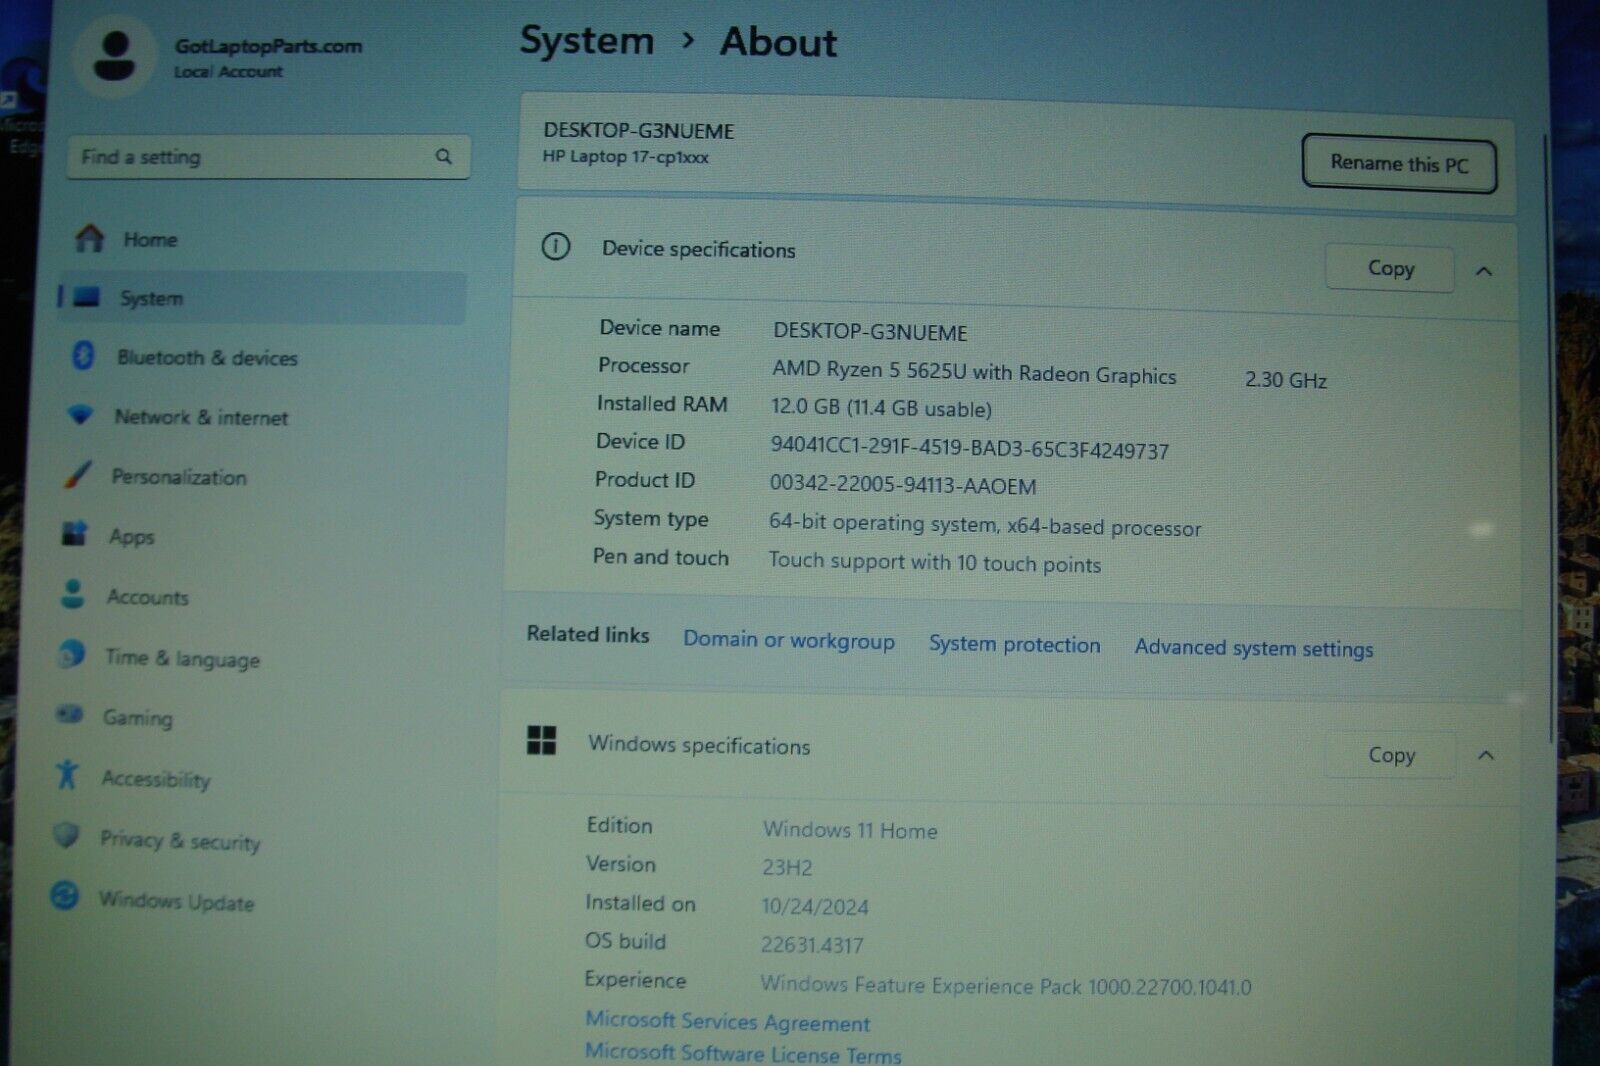1600x1066 pixels.
Task: Click the Apps icon in sidebar
Action: [74, 533]
